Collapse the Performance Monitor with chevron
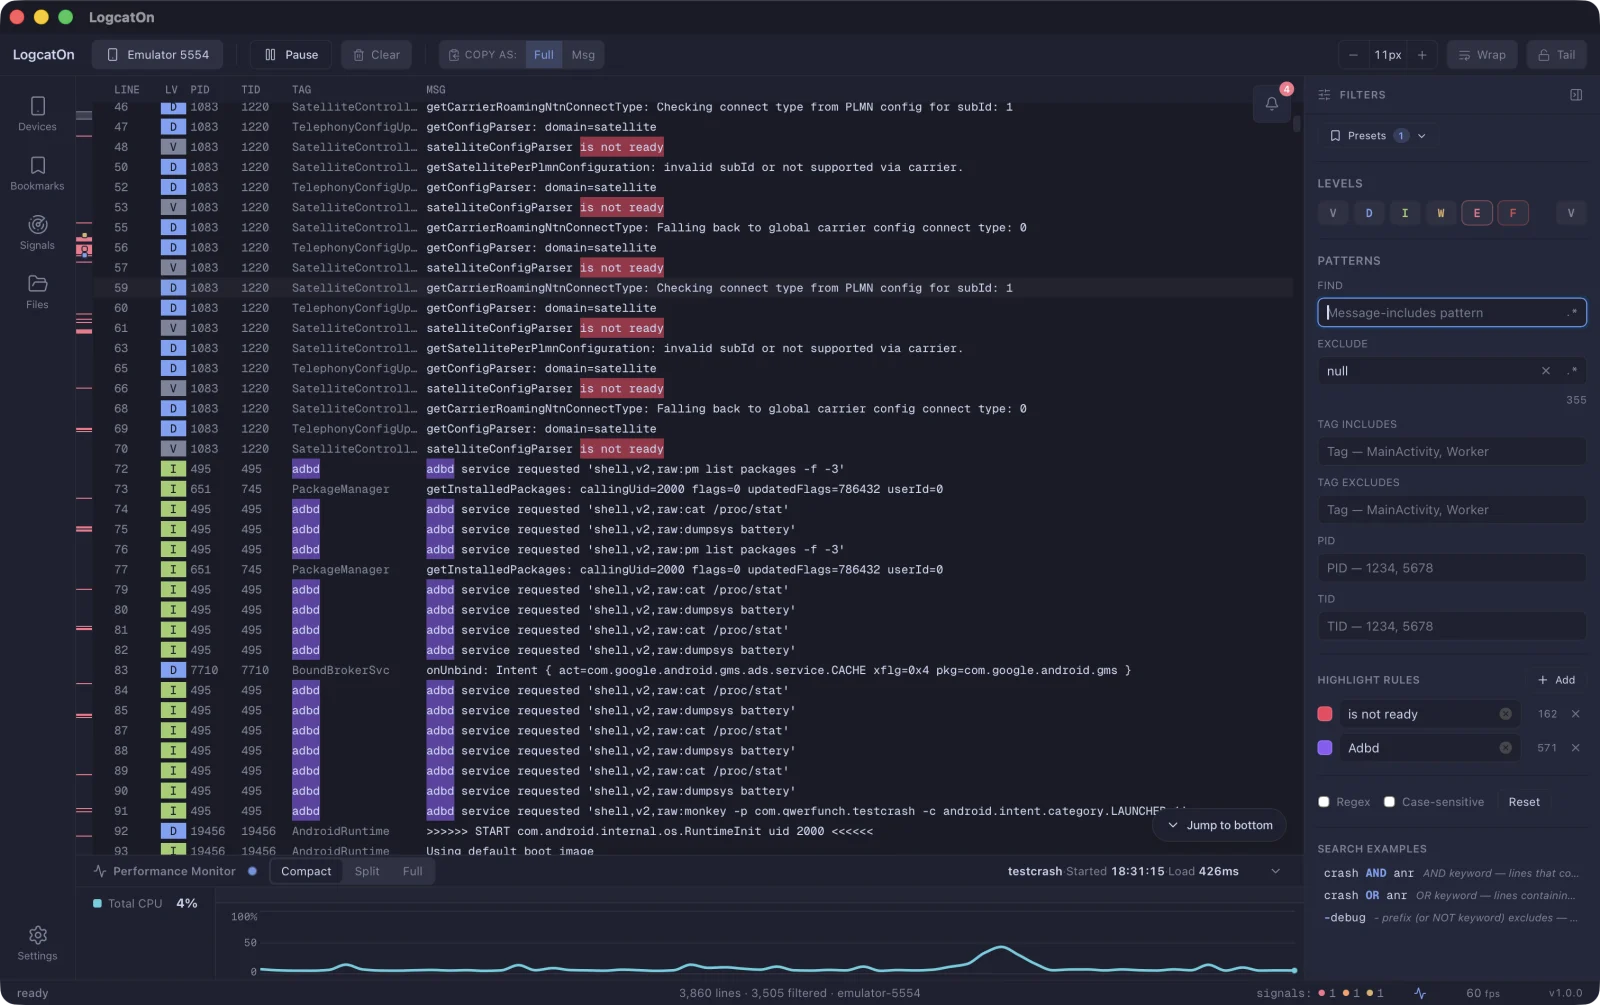Screen dimensions: 1600x1005 tap(1275, 871)
